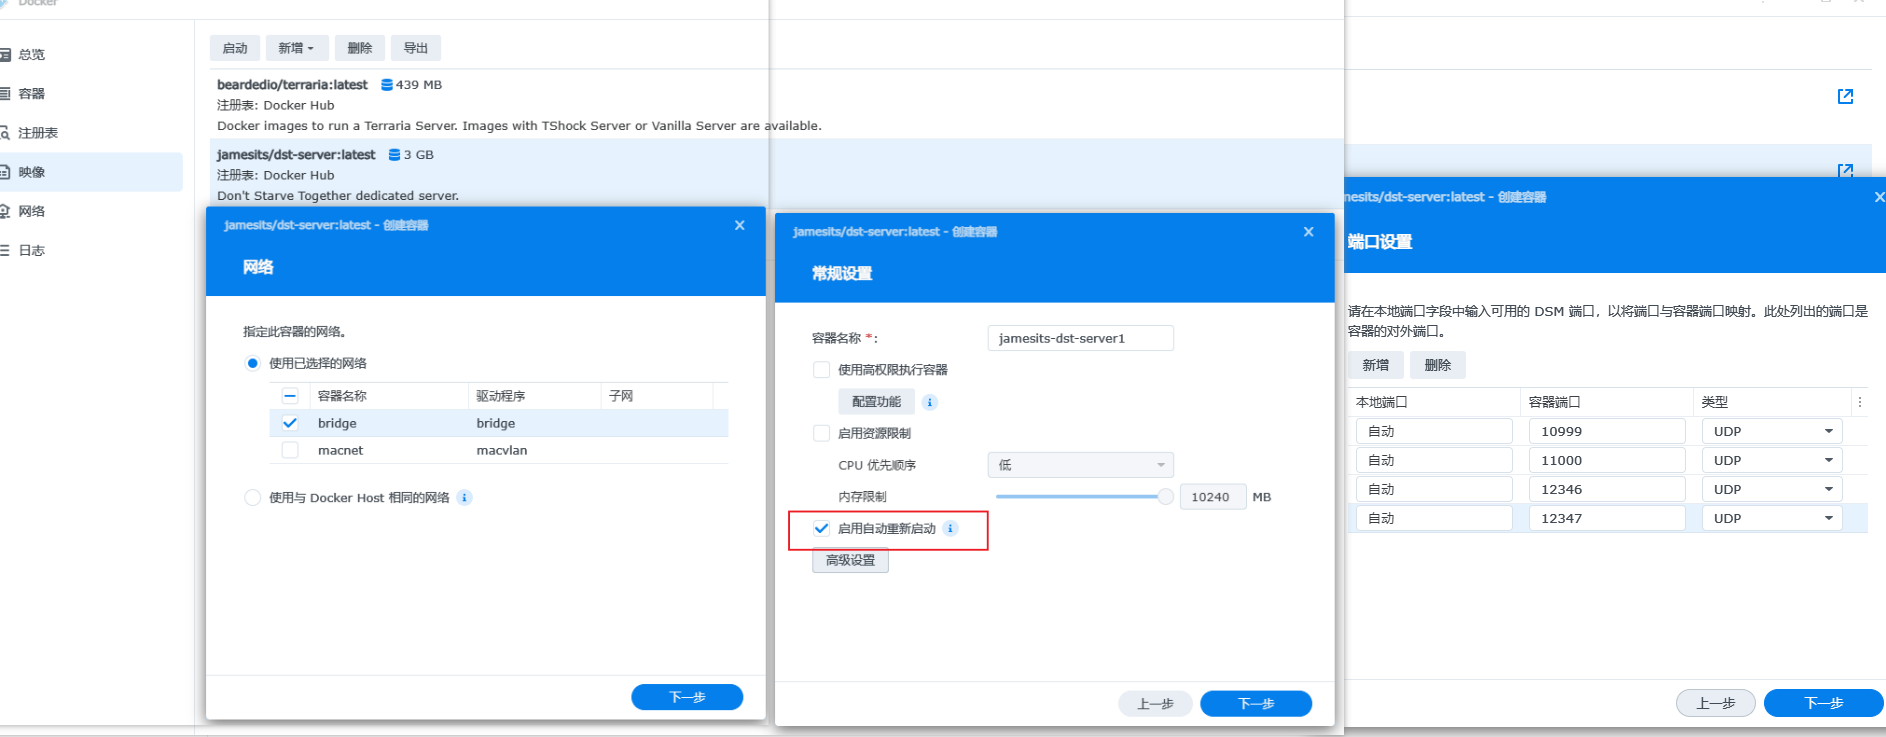Click the 驱动程序 column header
This screenshot has height=737, width=1886.
click(x=535, y=396)
